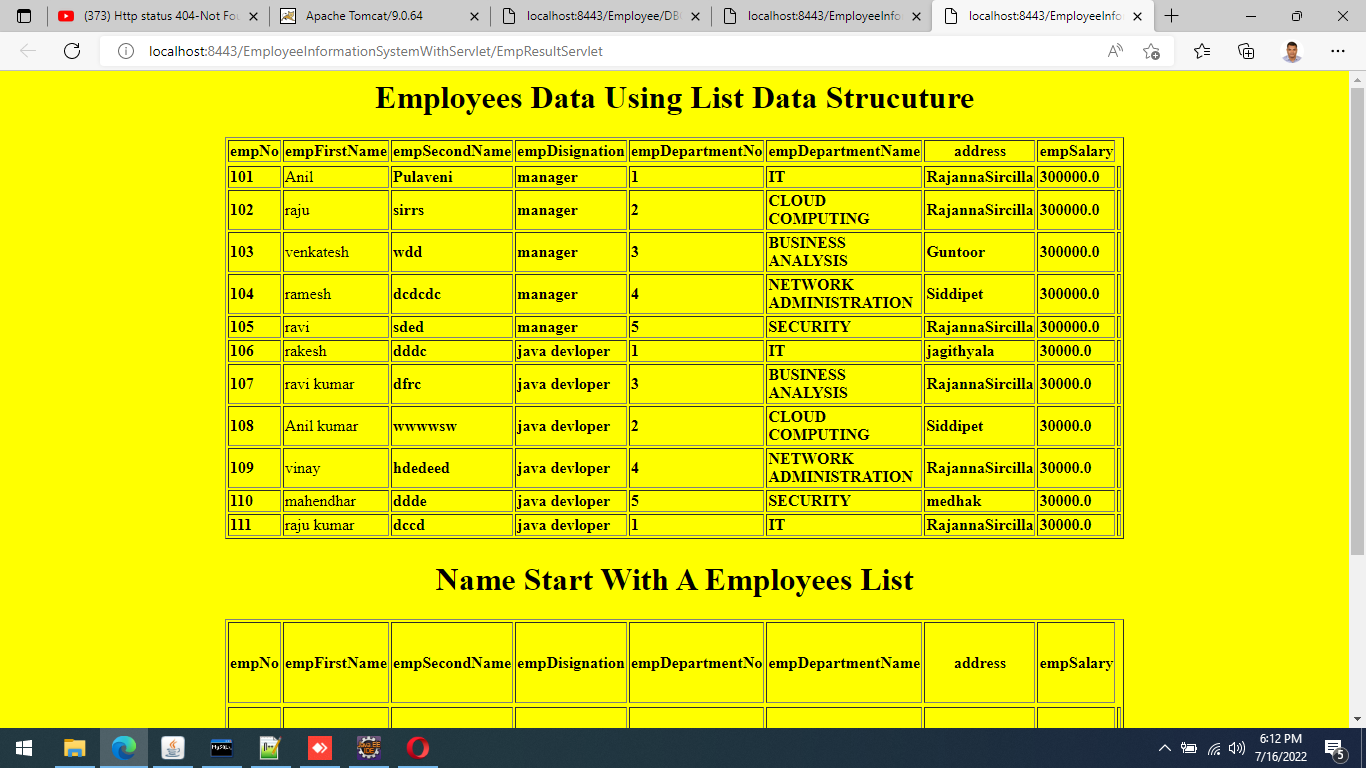Viewport: 1366px width, 768px height.
Task: View site information icon in address bar
Action: coord(126,51)
